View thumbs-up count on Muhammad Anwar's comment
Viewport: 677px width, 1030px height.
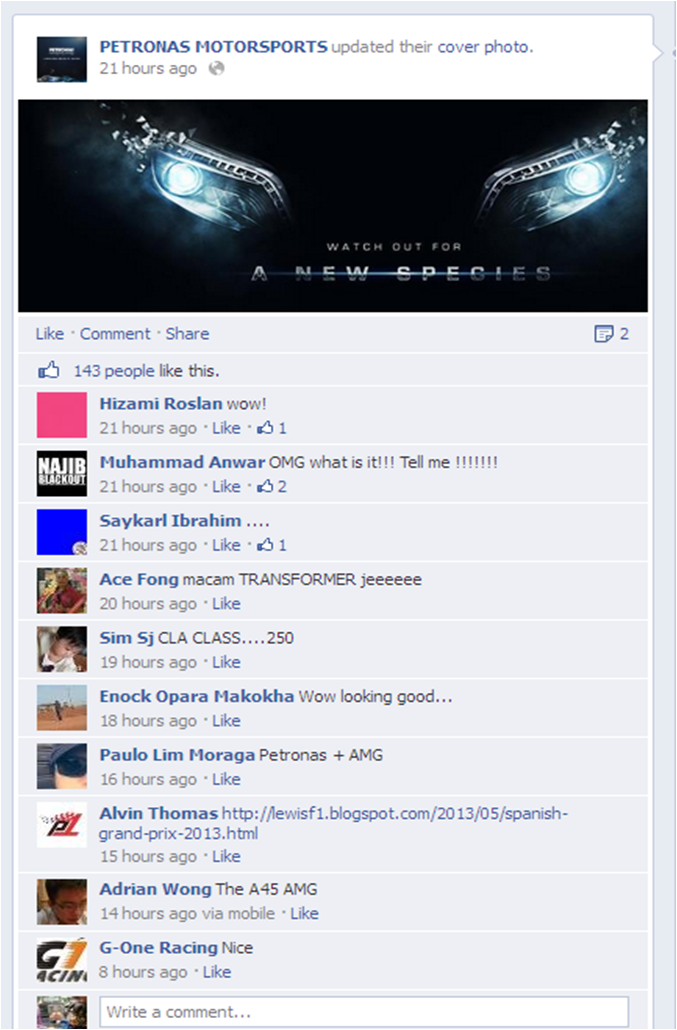(x=272, y=487)
